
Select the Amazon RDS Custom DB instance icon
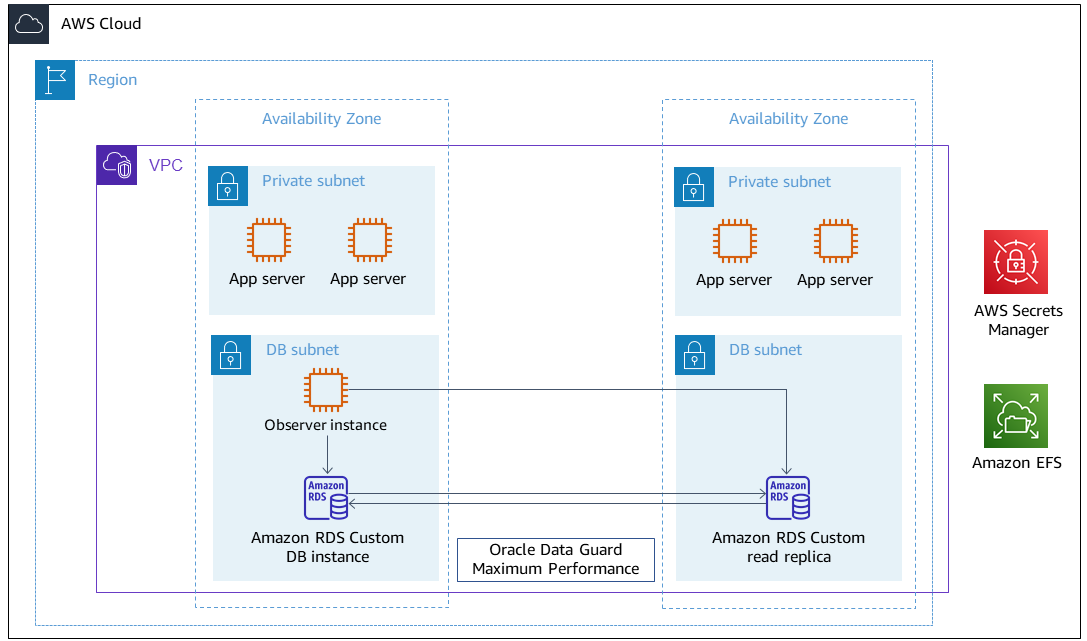(x=326, y=496)
